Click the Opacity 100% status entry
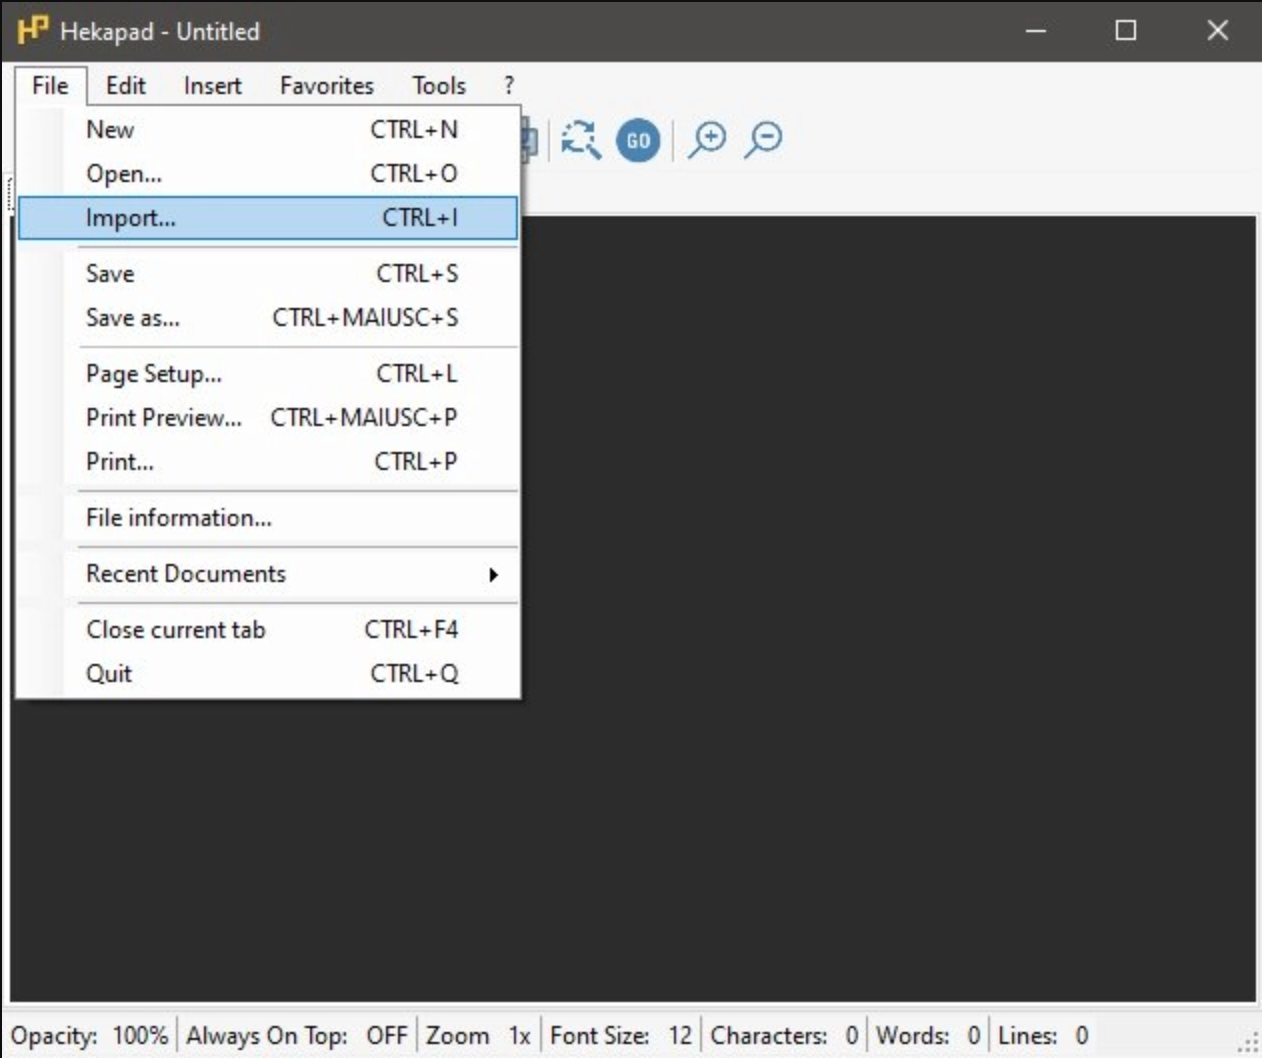This screenshot has width=1262, height=1058. click(90, 1035)
